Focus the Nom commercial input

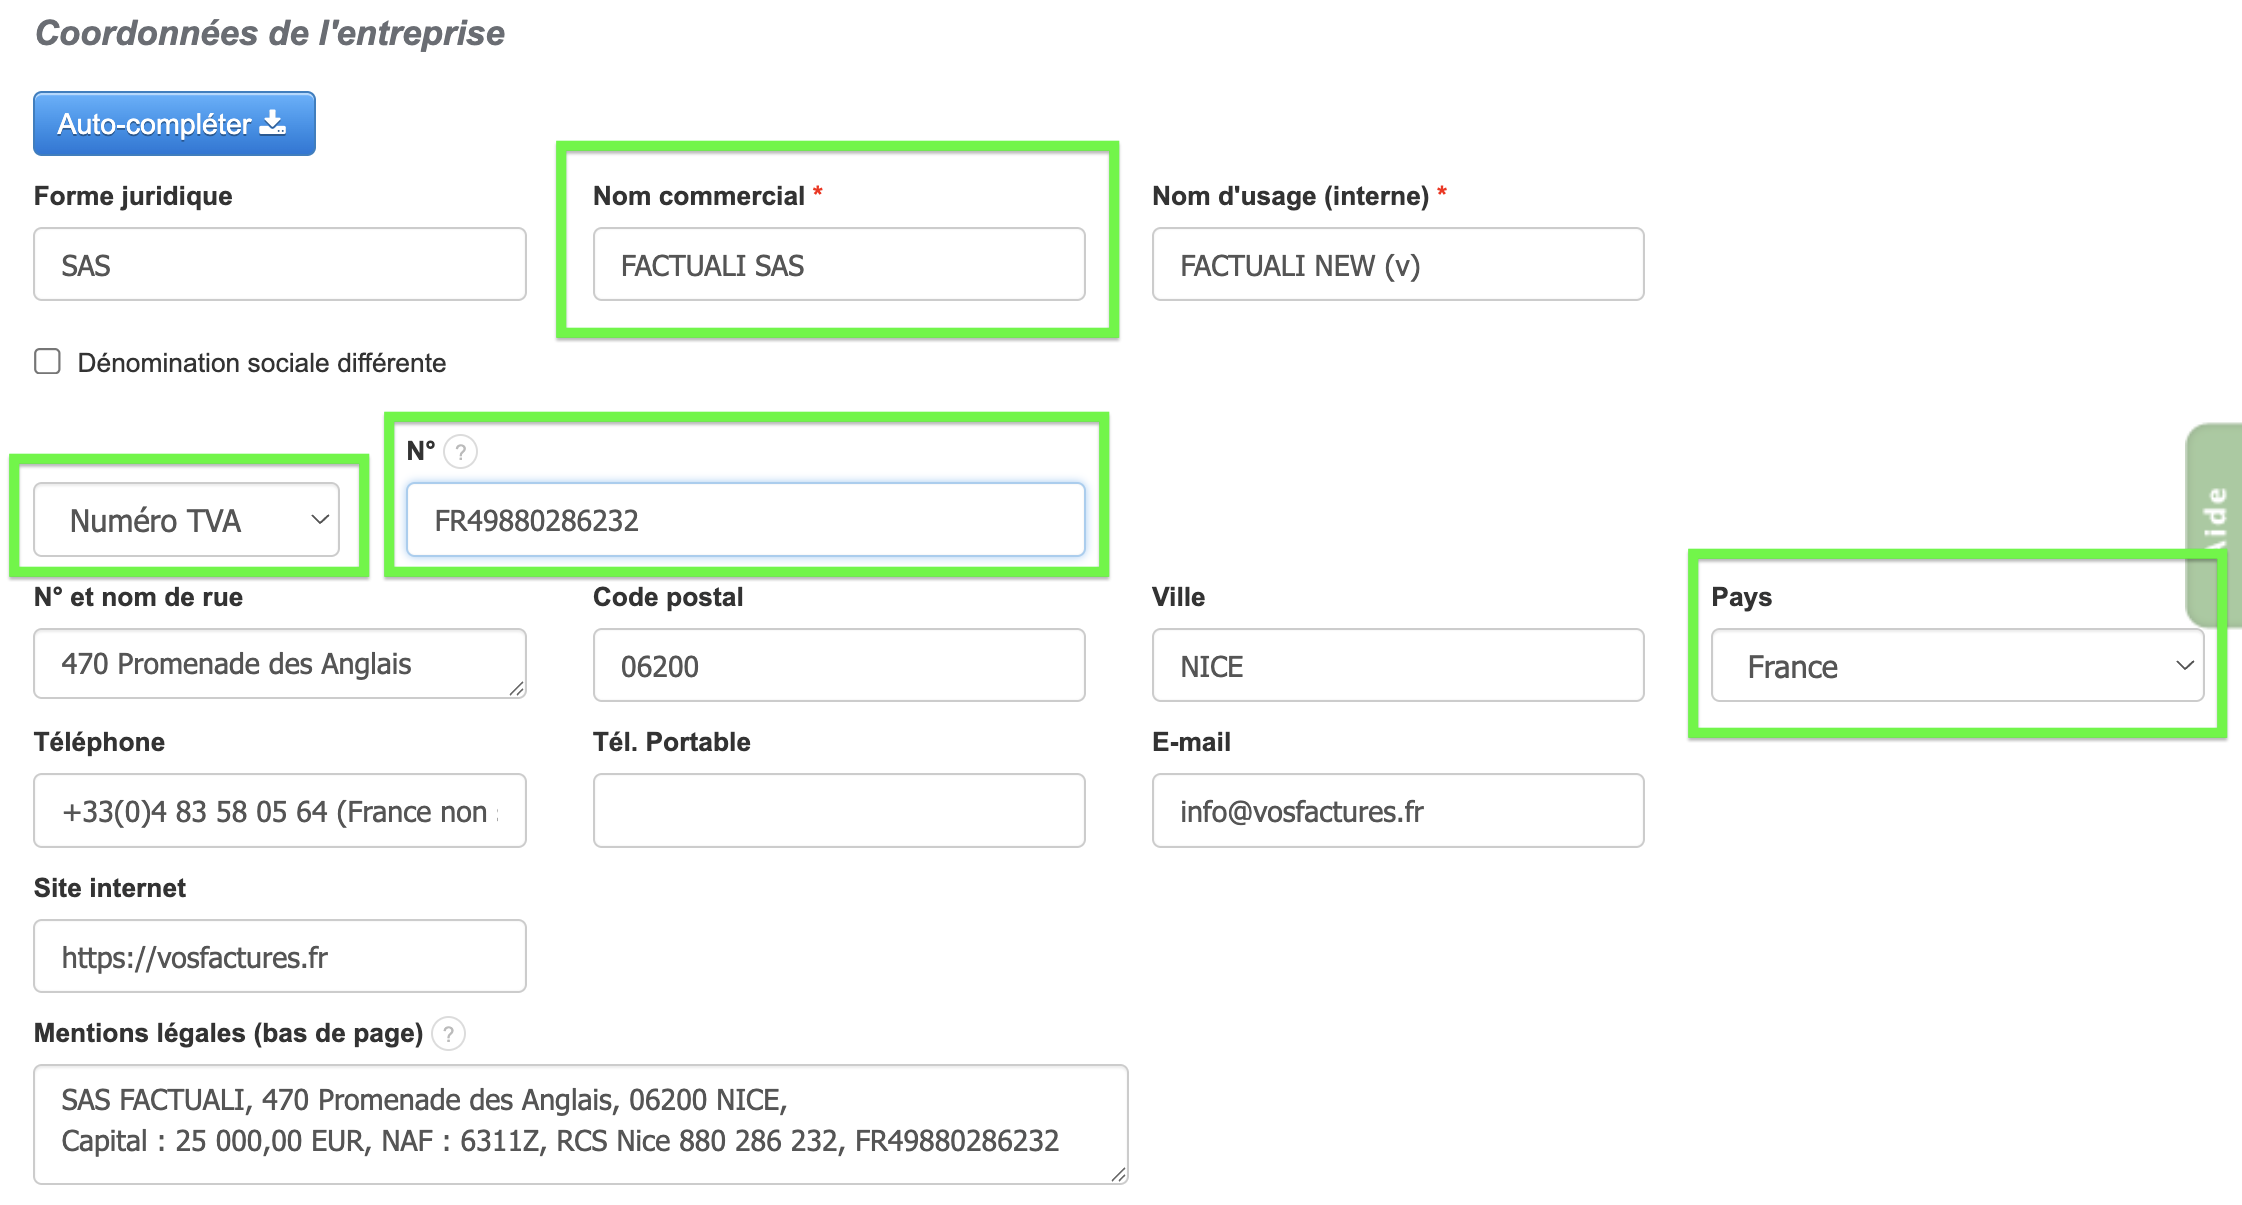(x=838, y=265)
